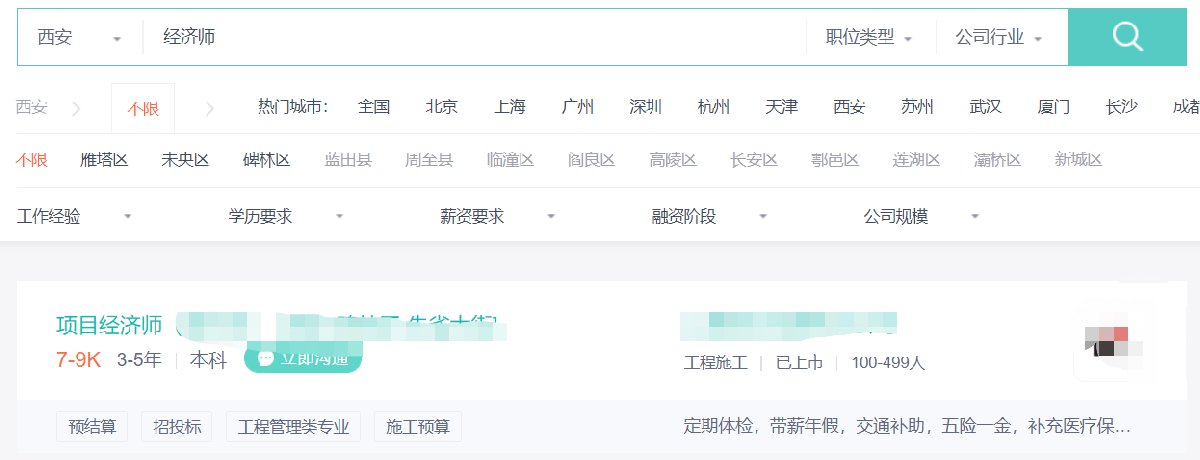Open the 公司规模 filter dropdown
The image size is (1200, 460).
tap(921, 216)
